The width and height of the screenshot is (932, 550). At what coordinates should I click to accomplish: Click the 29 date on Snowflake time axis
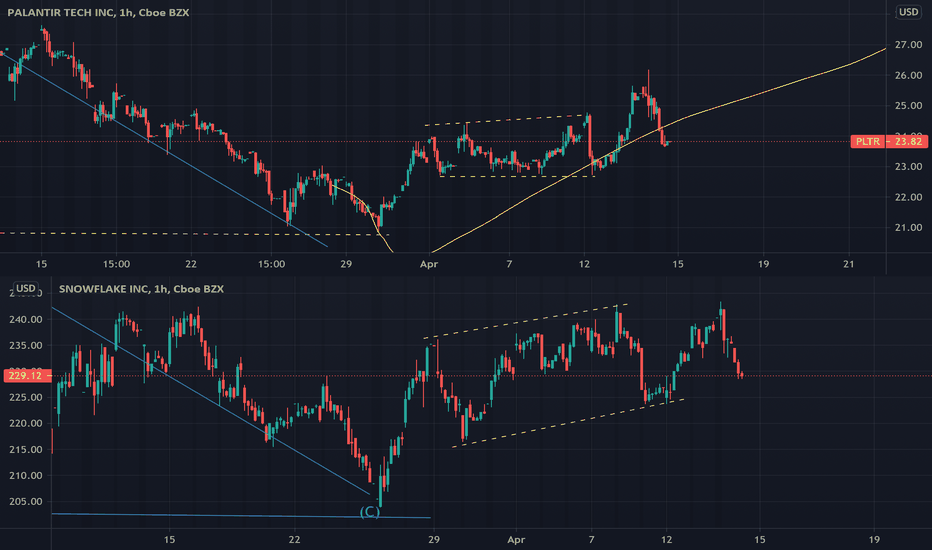(x=434, y=540)
